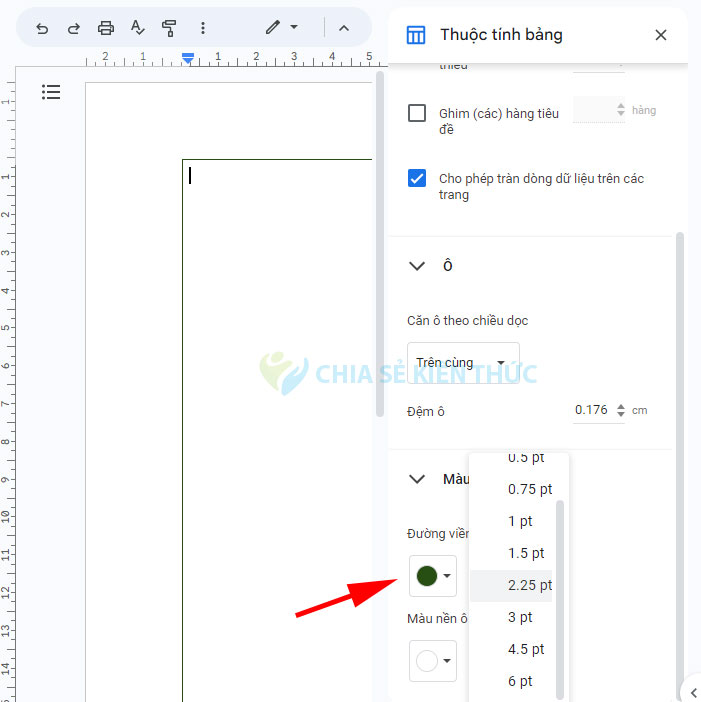Click the blue indent marker on the ruler

tap(188, 58)
